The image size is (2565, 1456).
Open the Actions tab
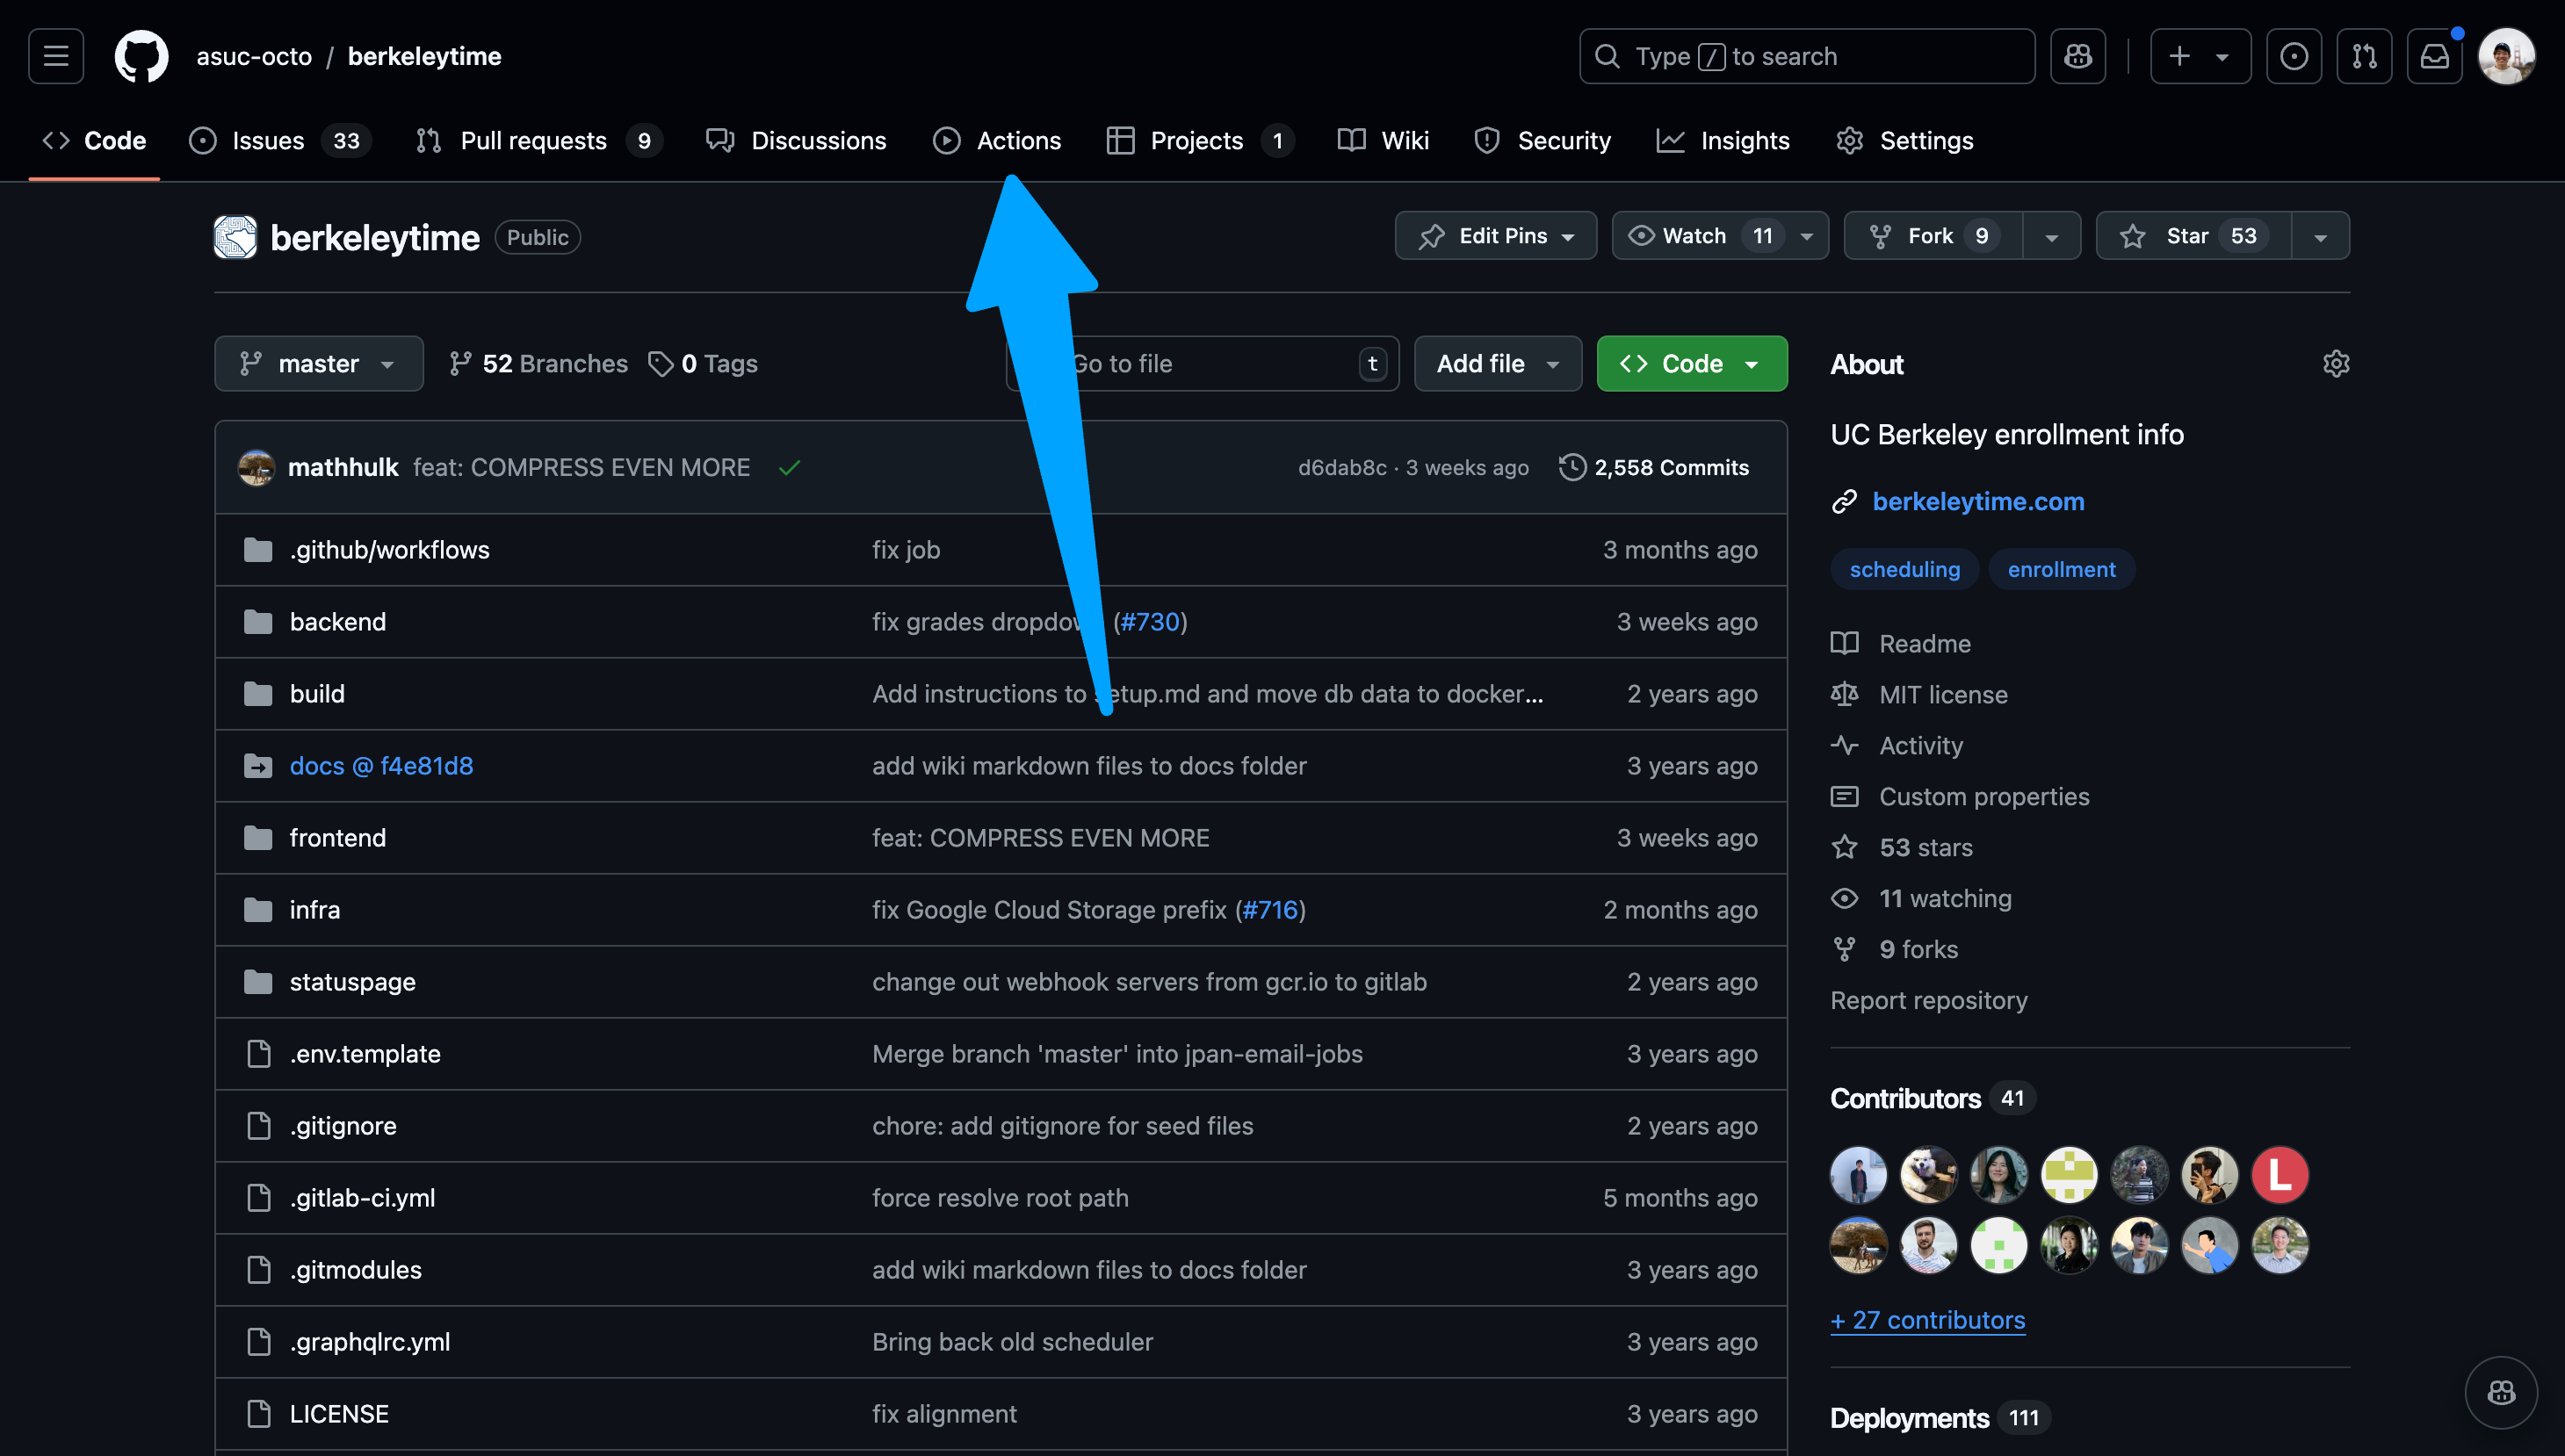pos(997,141)
